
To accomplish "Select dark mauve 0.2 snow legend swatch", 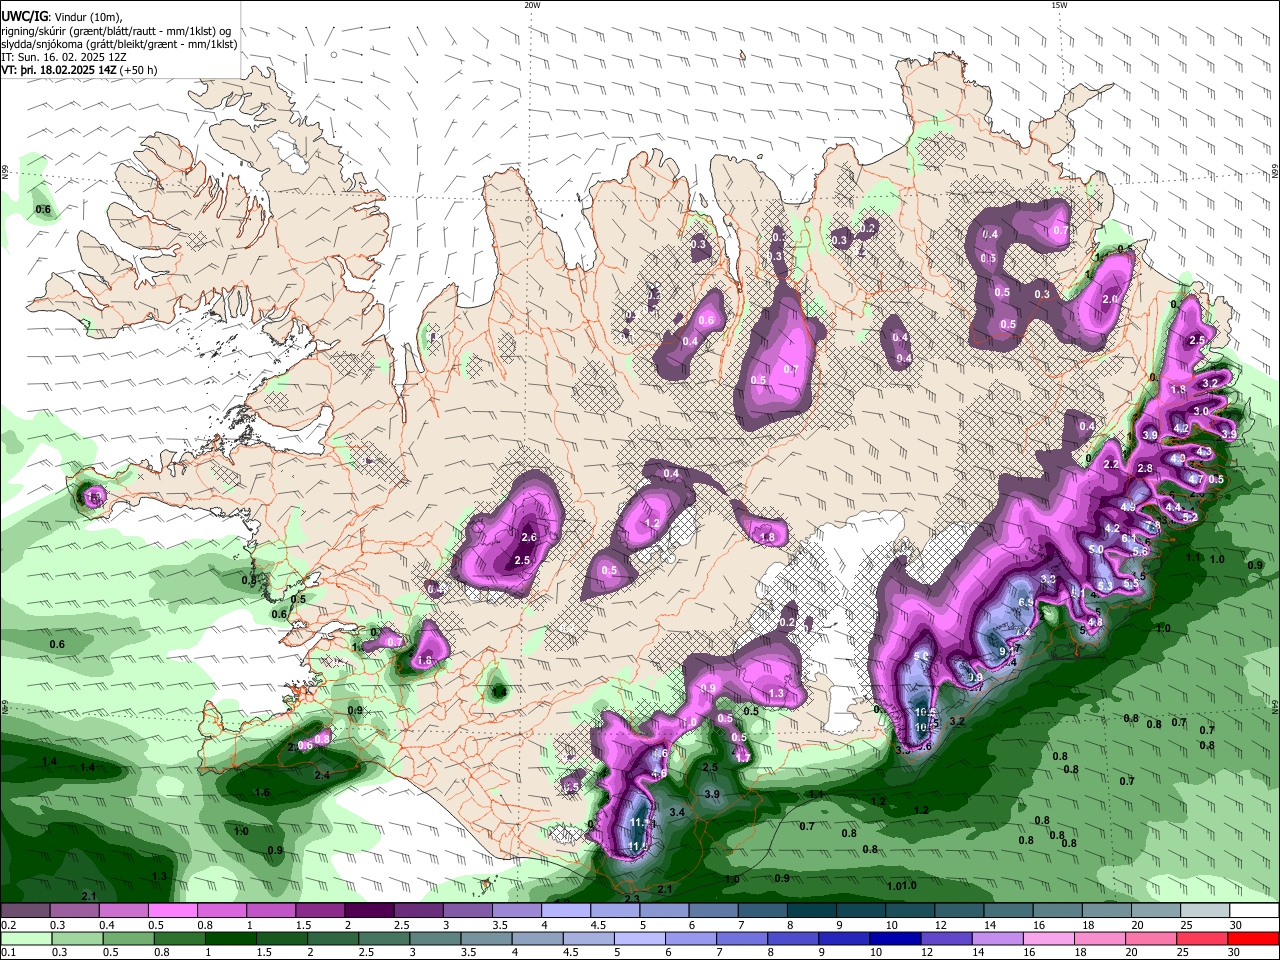I will tap(25, 911).
